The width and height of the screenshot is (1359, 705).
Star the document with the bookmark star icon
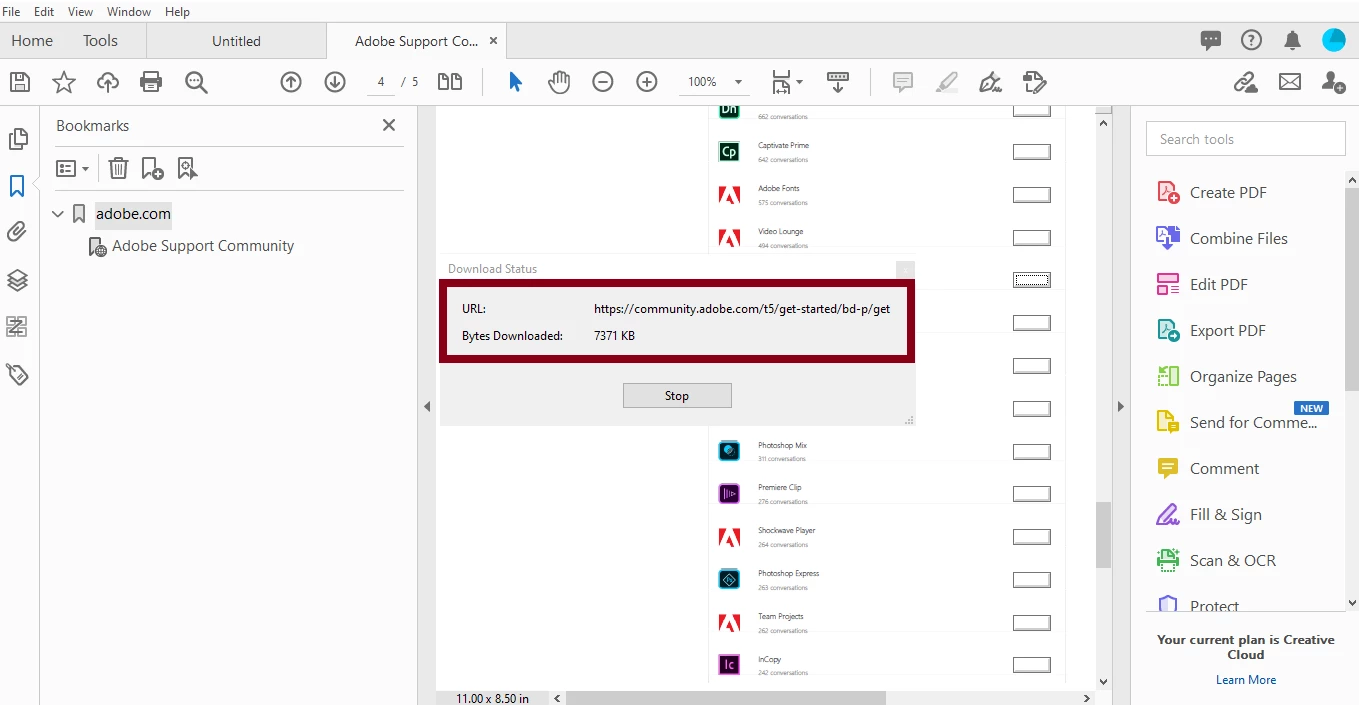pos(64,82)
